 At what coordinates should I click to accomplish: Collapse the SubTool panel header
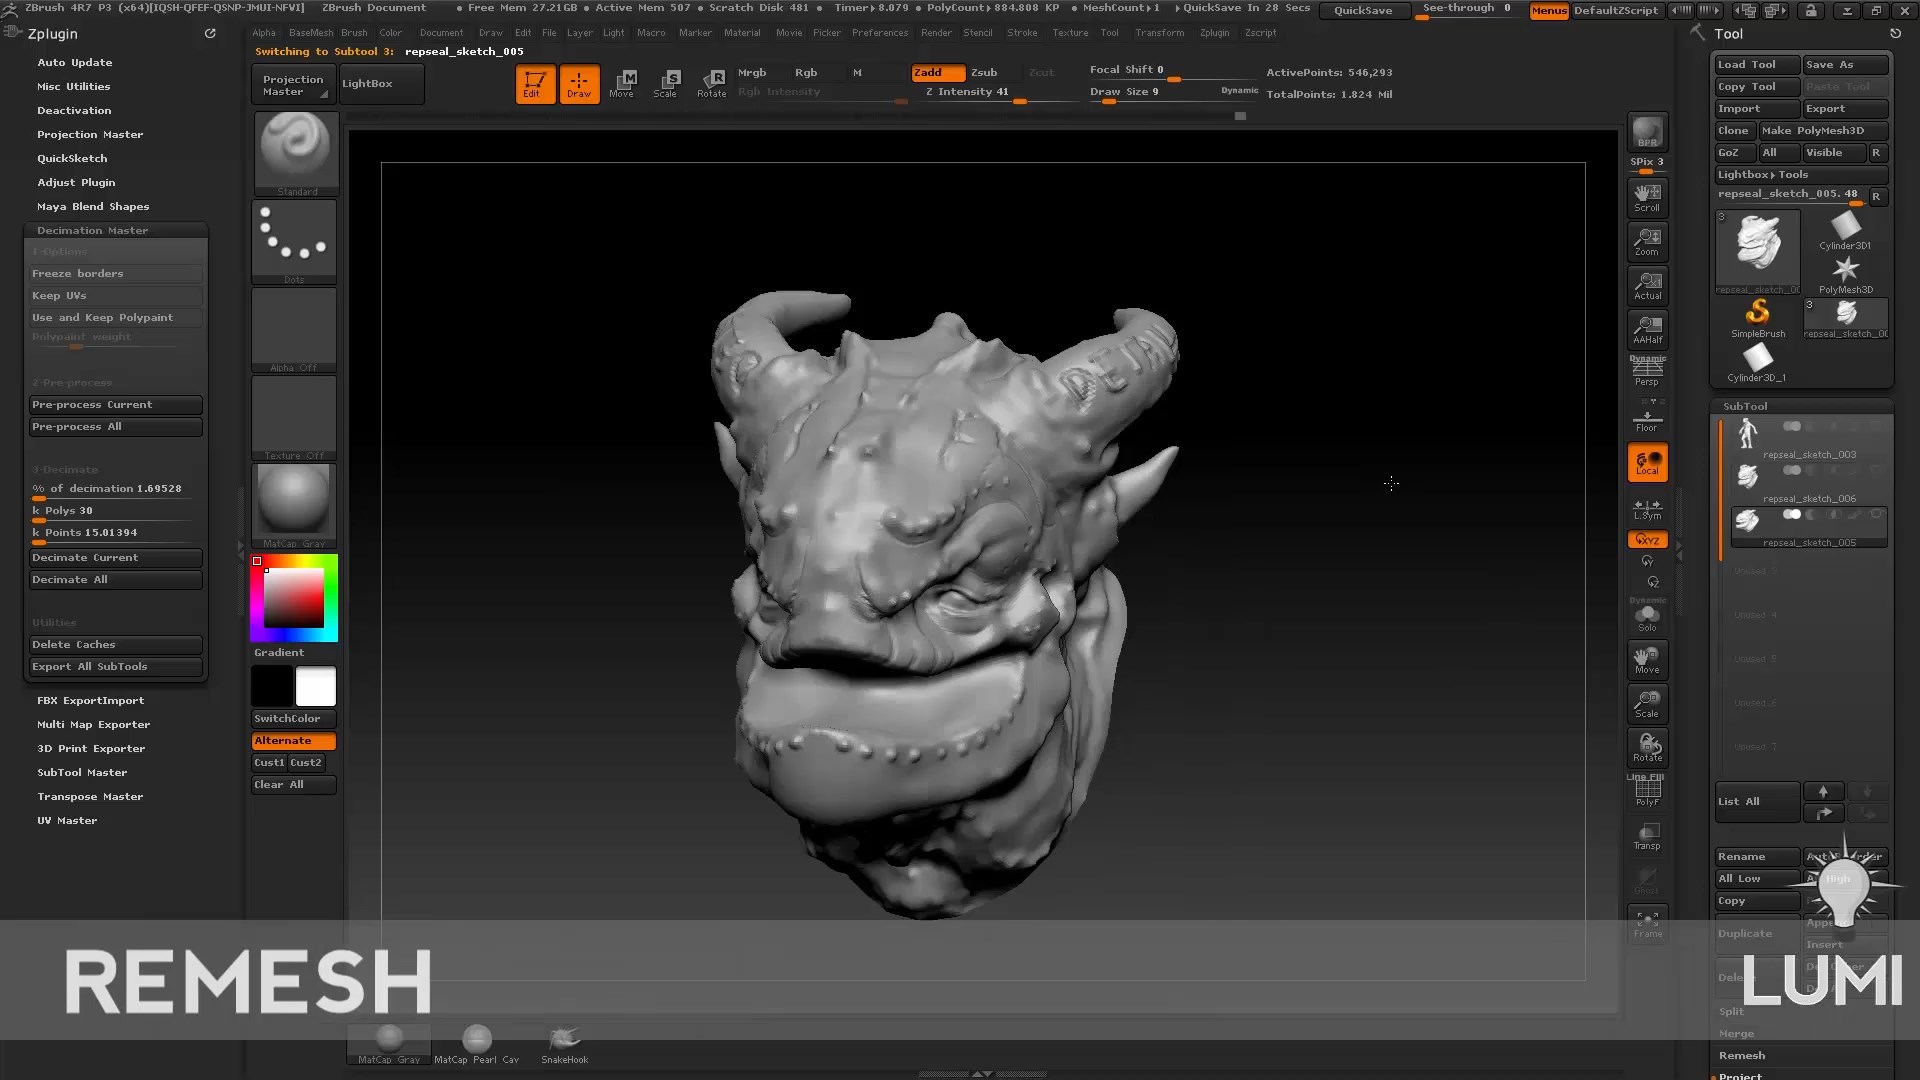click(1745, 406)
